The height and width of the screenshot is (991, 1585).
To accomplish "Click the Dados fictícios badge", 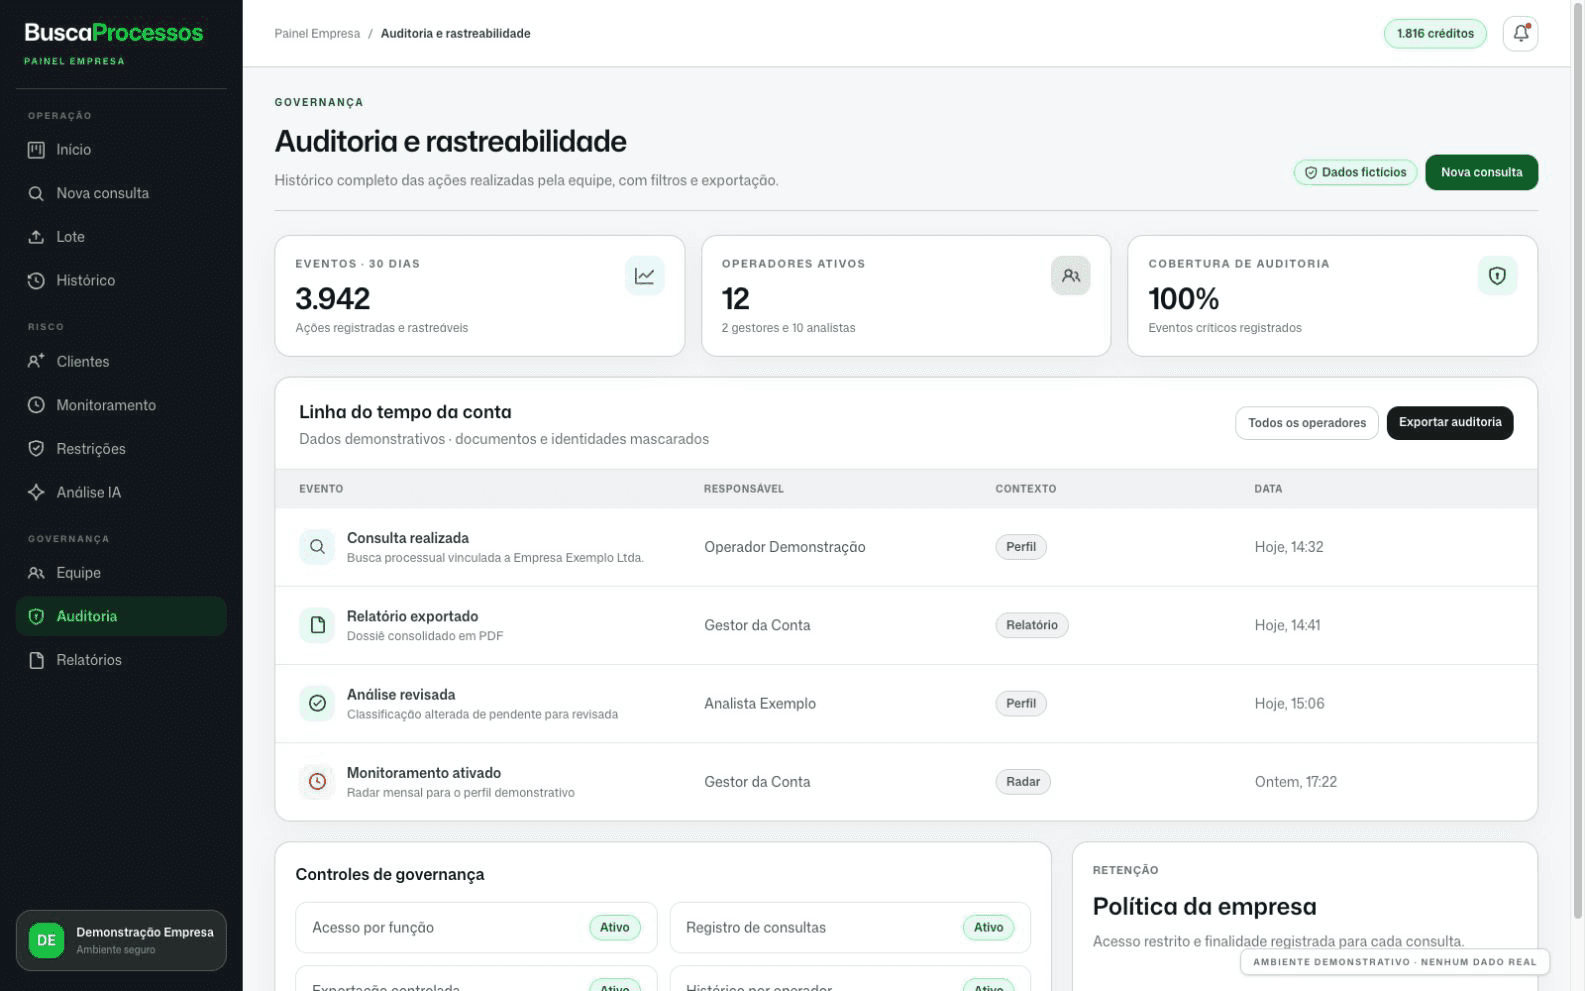I will pos(1356,172).
